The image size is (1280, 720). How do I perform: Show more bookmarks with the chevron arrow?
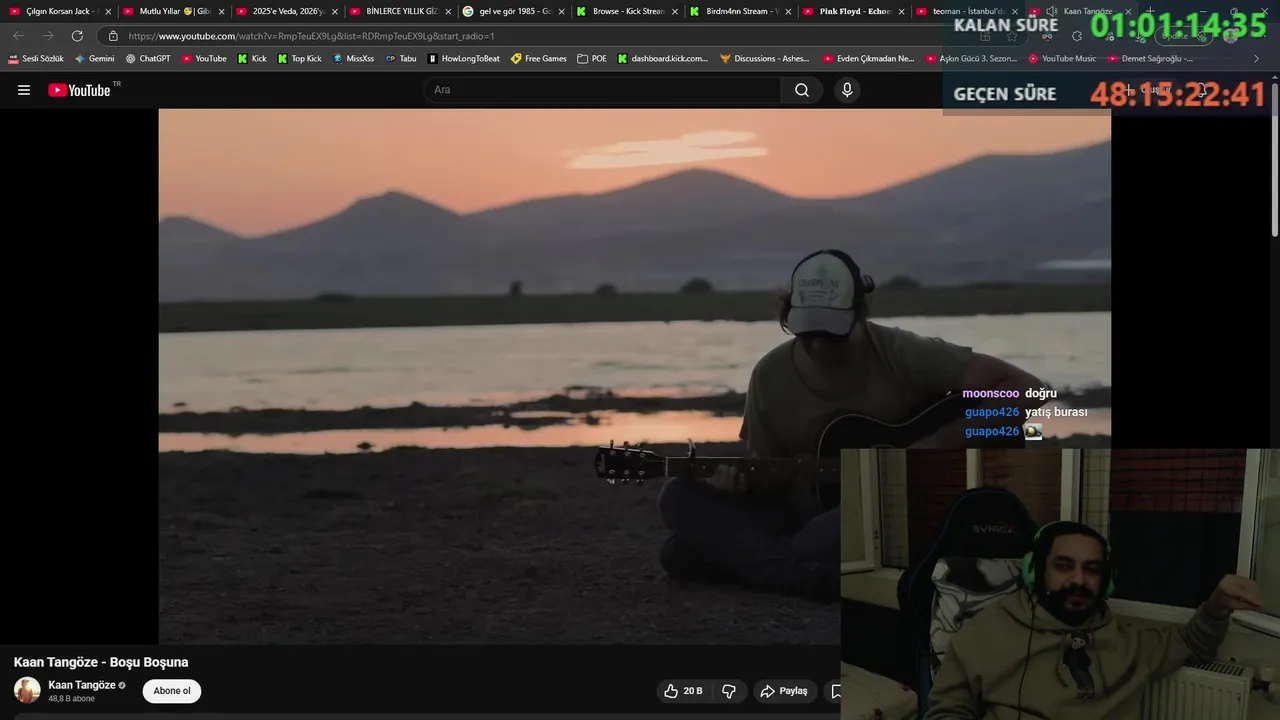(1257, 59)
